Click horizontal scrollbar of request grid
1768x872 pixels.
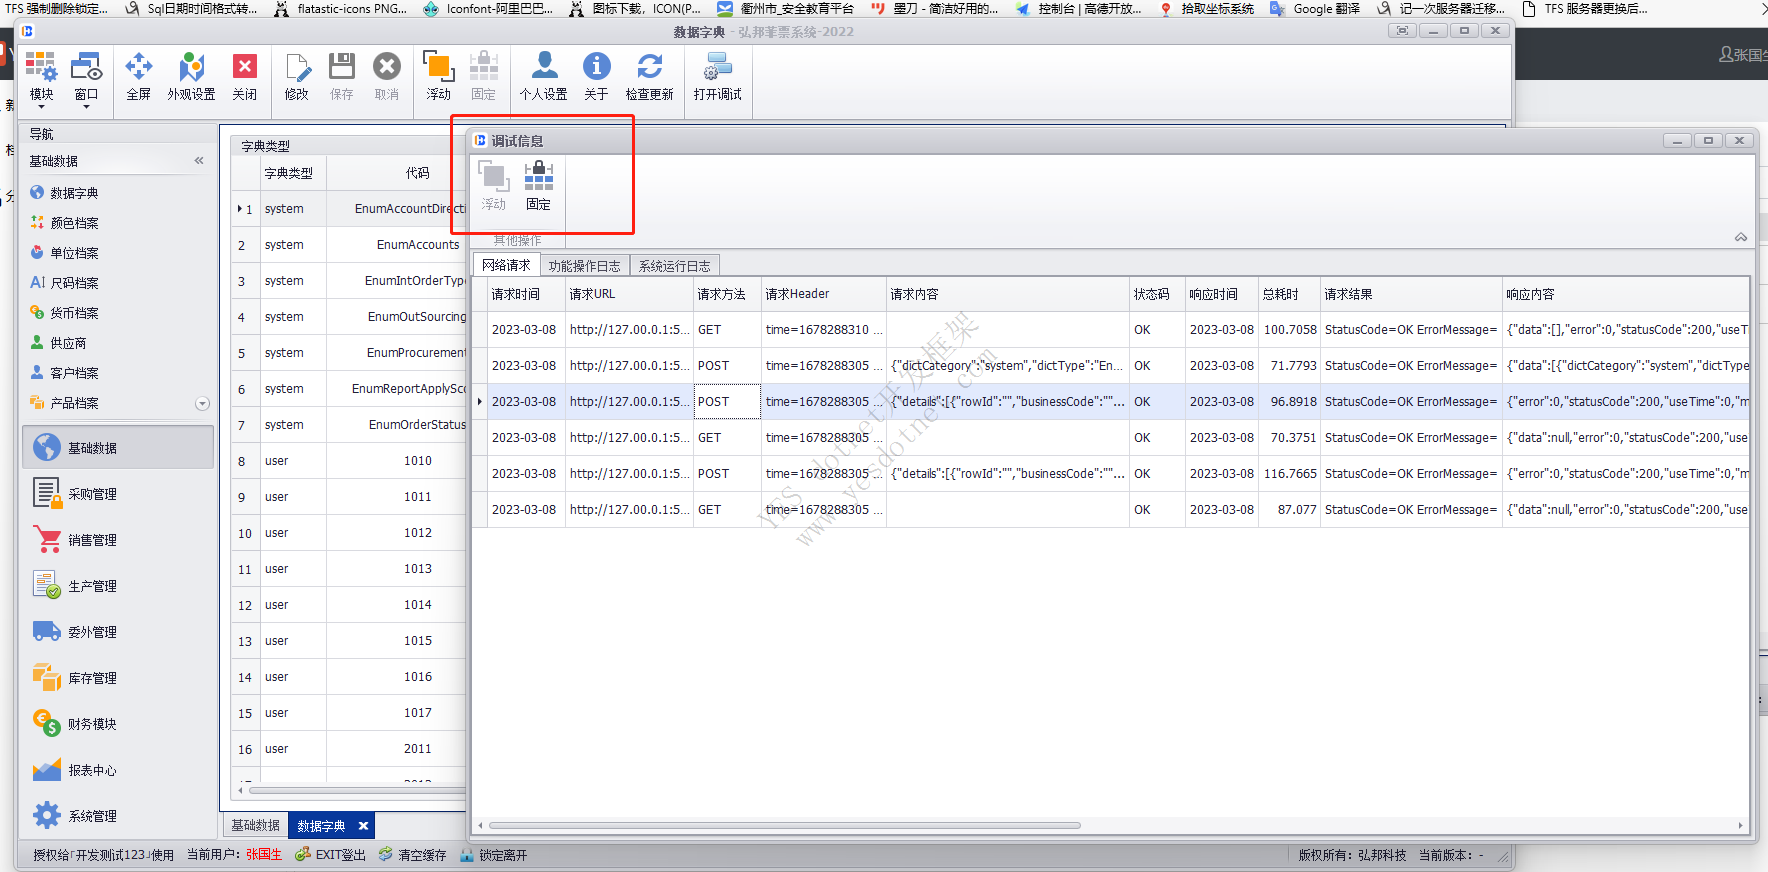[785, 826]
